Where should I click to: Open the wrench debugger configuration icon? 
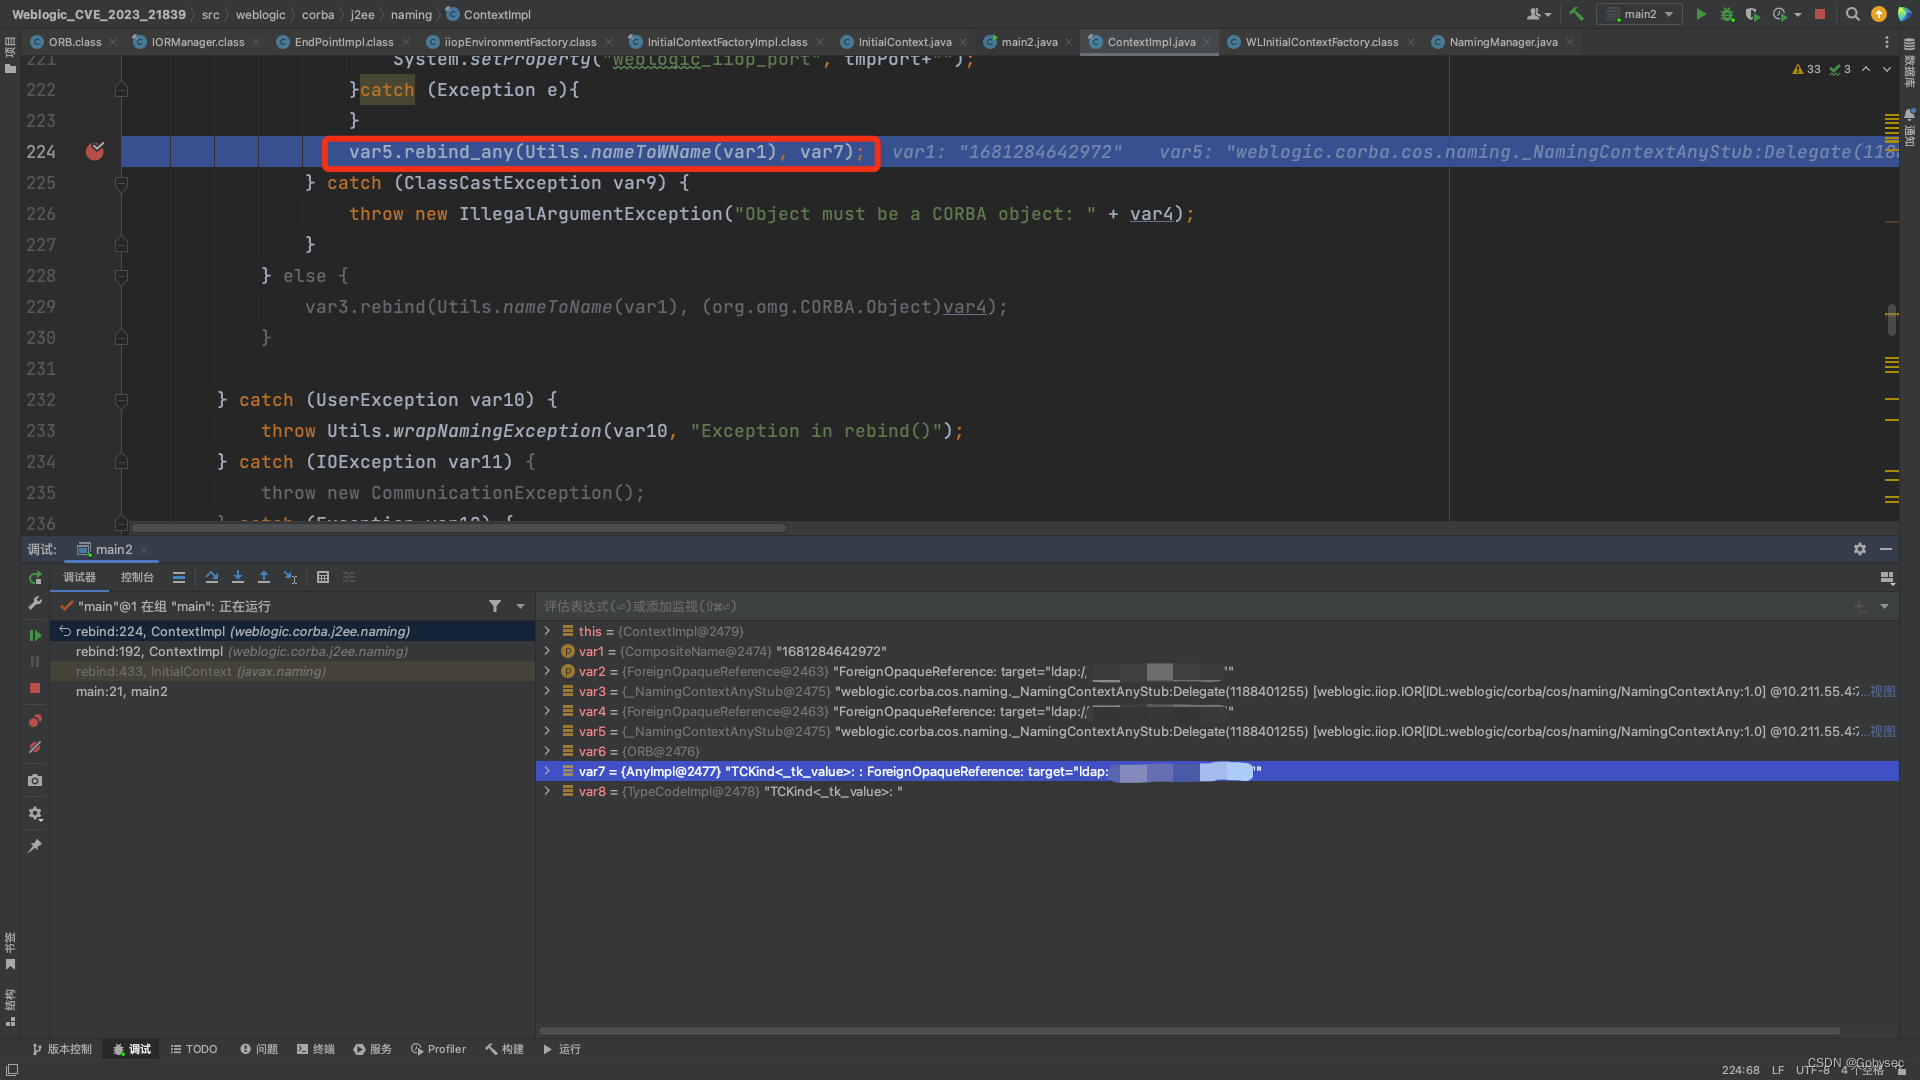(x=35, y=604)
